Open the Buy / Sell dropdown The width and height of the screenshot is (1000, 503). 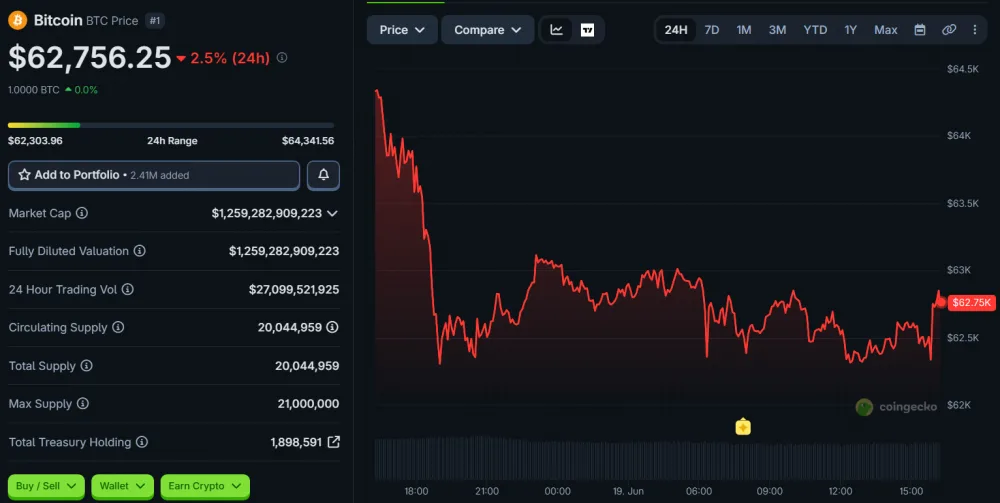point(46,486)
